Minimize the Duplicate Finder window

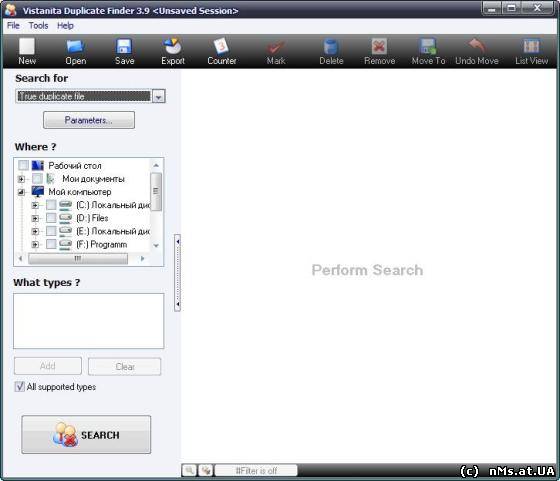492,8
